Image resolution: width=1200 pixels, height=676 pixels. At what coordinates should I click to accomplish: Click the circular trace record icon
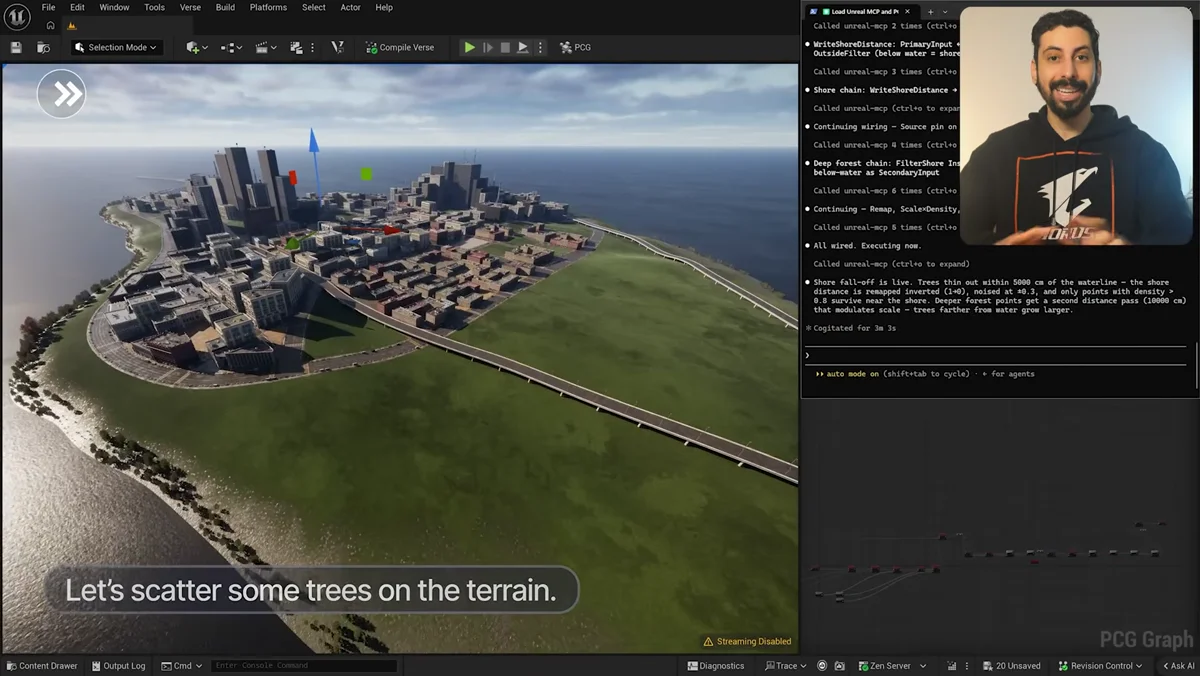[822, 665]
